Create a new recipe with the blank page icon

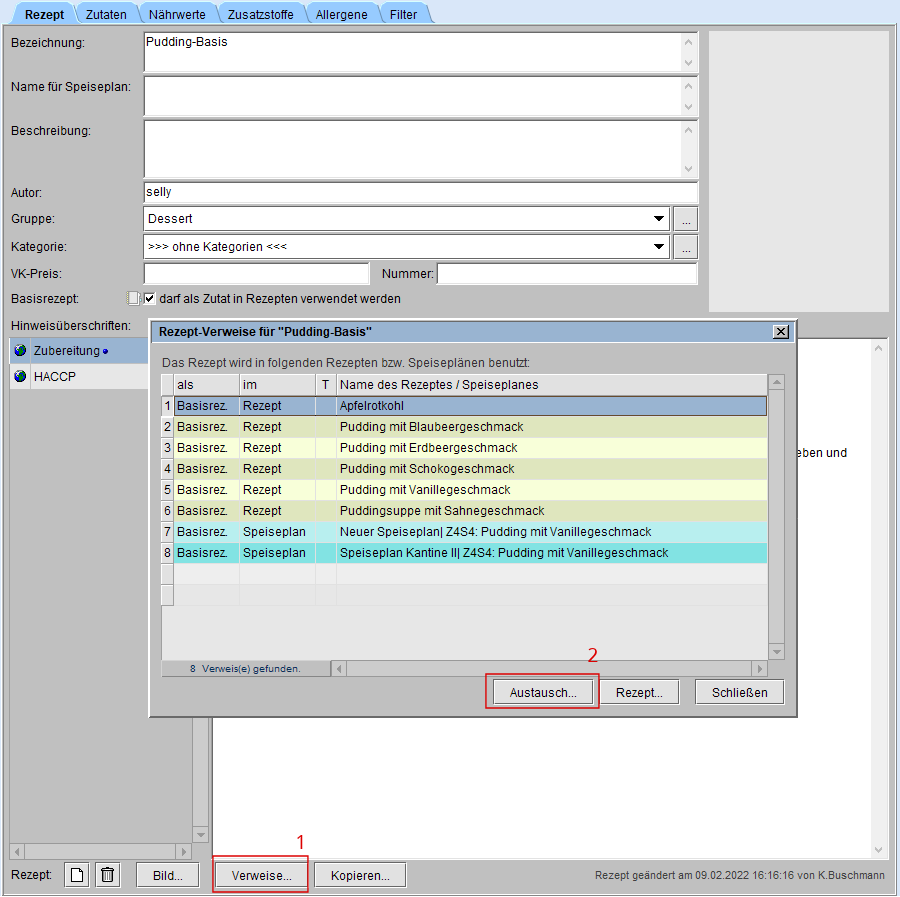tap(77, 875)
